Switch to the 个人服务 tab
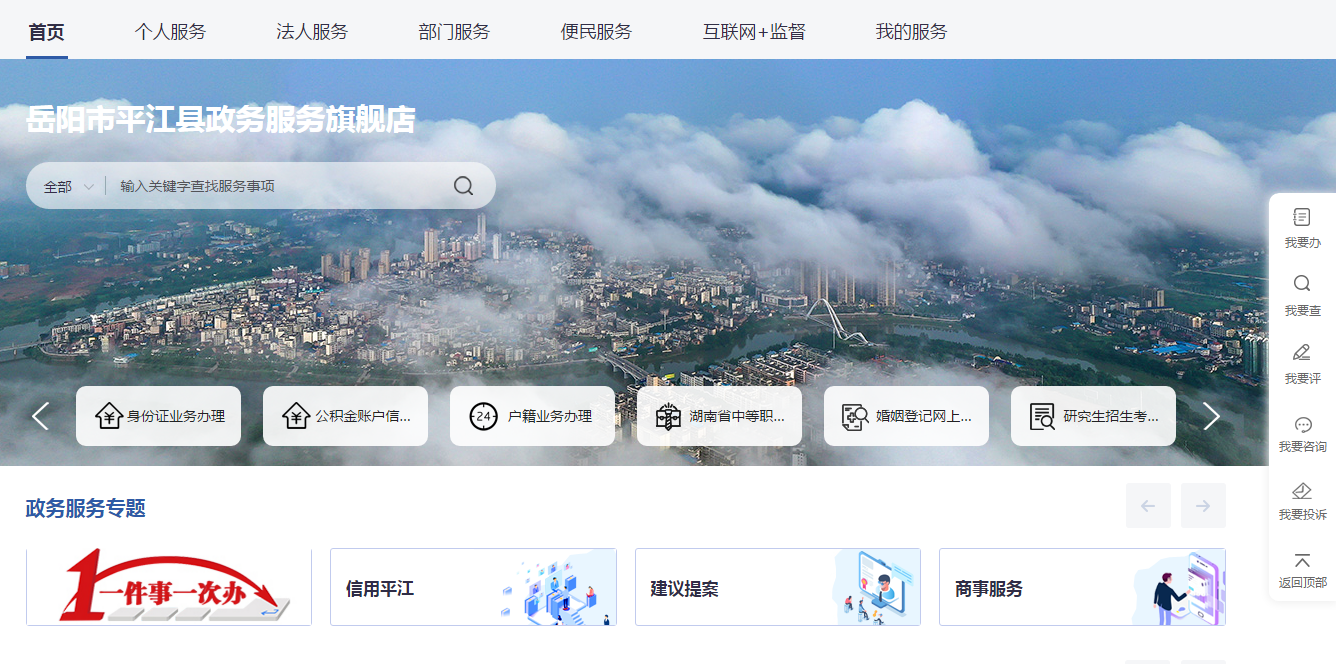This screenshot has height=664, width=1336. 170,32
